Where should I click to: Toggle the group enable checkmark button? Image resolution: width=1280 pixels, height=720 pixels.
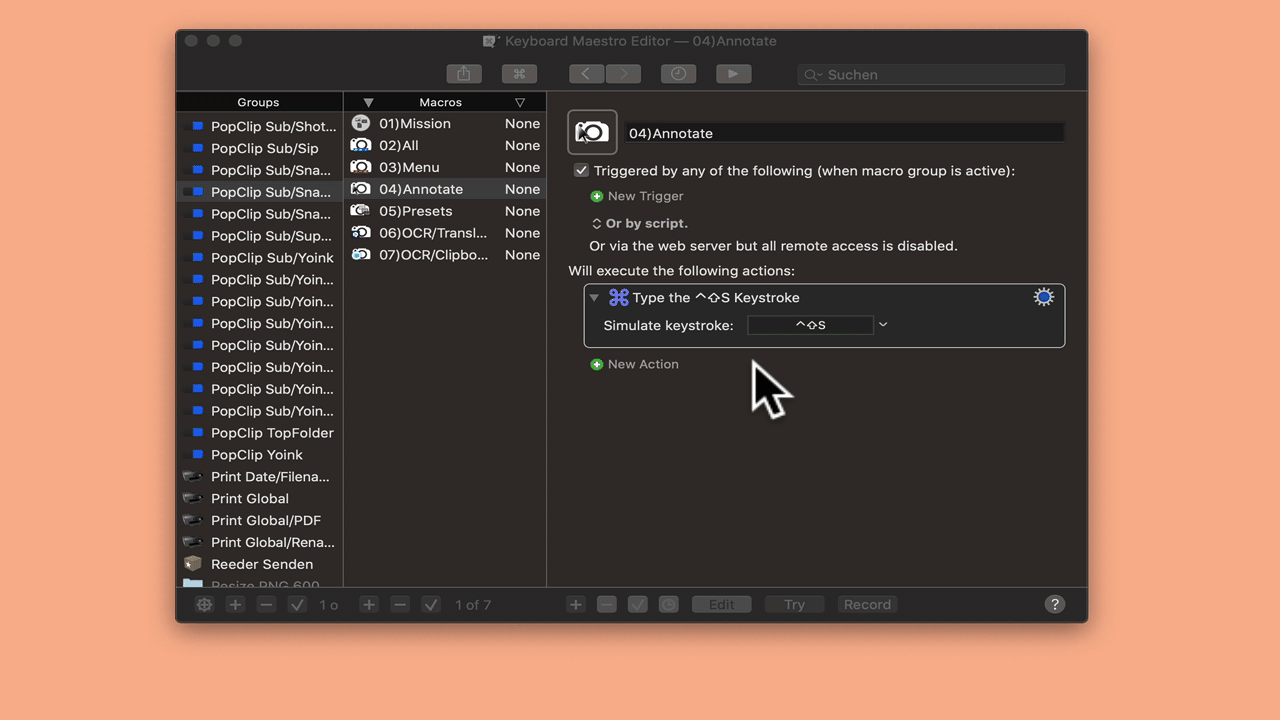(297, 604)
